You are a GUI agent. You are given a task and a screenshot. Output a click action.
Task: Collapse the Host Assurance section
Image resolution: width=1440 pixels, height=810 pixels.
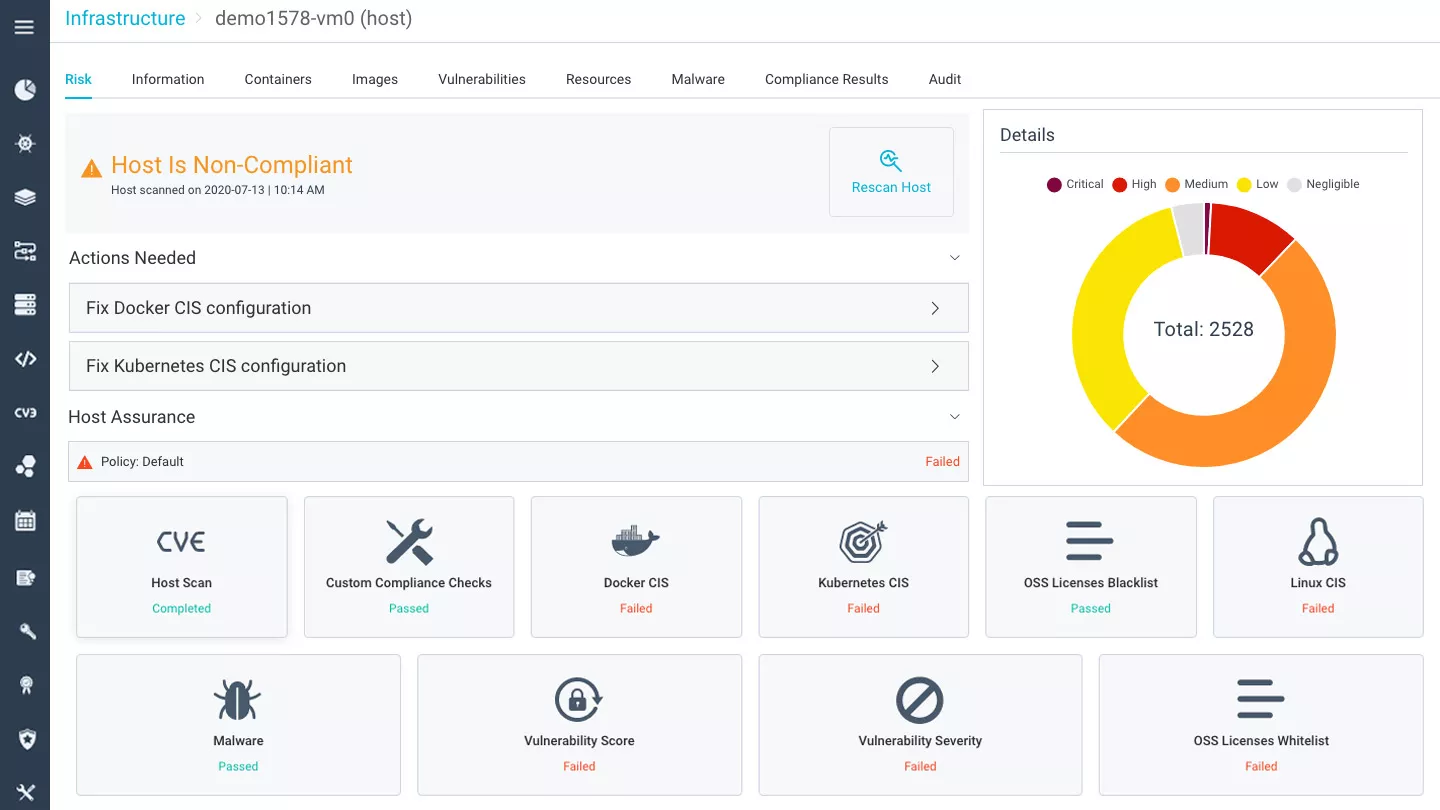click(x=955, y=417)
